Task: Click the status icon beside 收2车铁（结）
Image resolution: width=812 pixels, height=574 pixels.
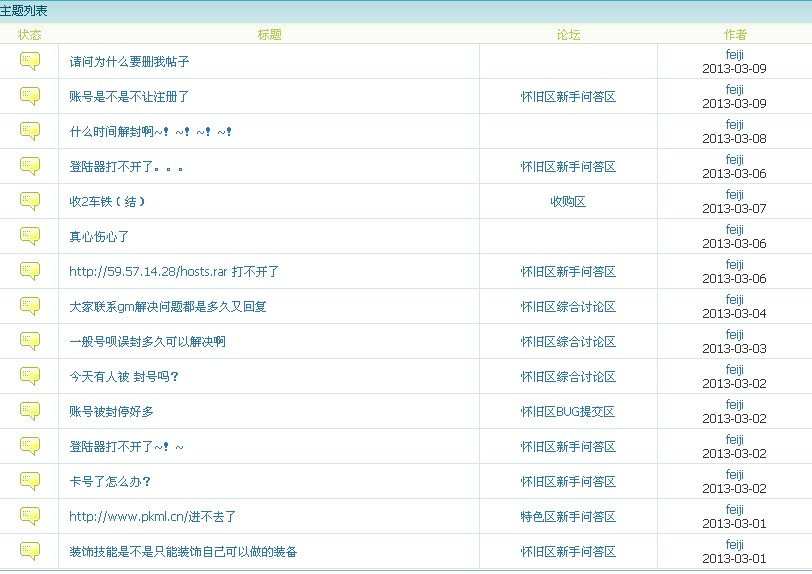Action: click(x=30, y=202)
